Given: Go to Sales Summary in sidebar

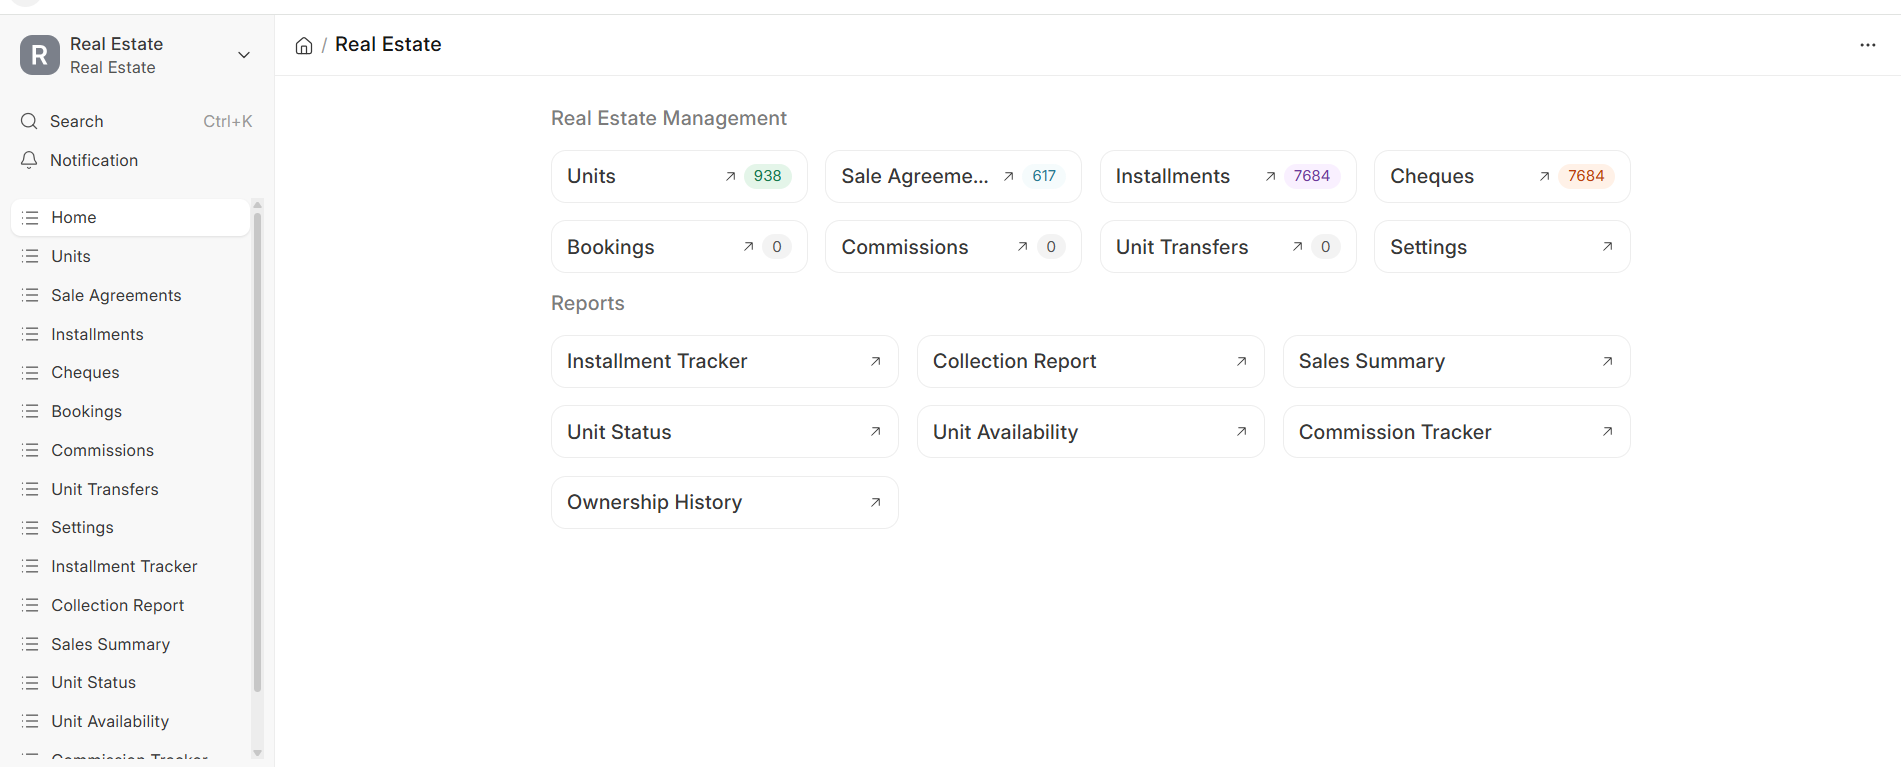Looking at the screenshot, I should (x=130, y=644).
